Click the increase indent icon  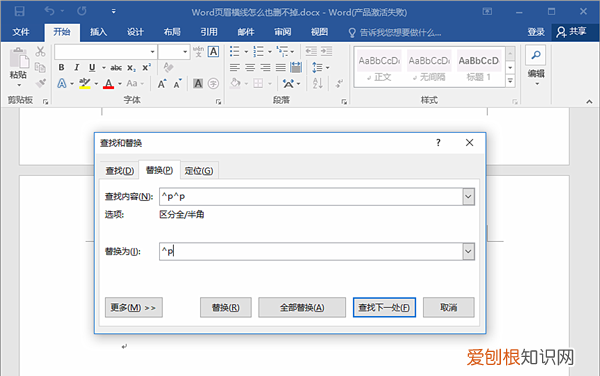[x=326, y=51]
